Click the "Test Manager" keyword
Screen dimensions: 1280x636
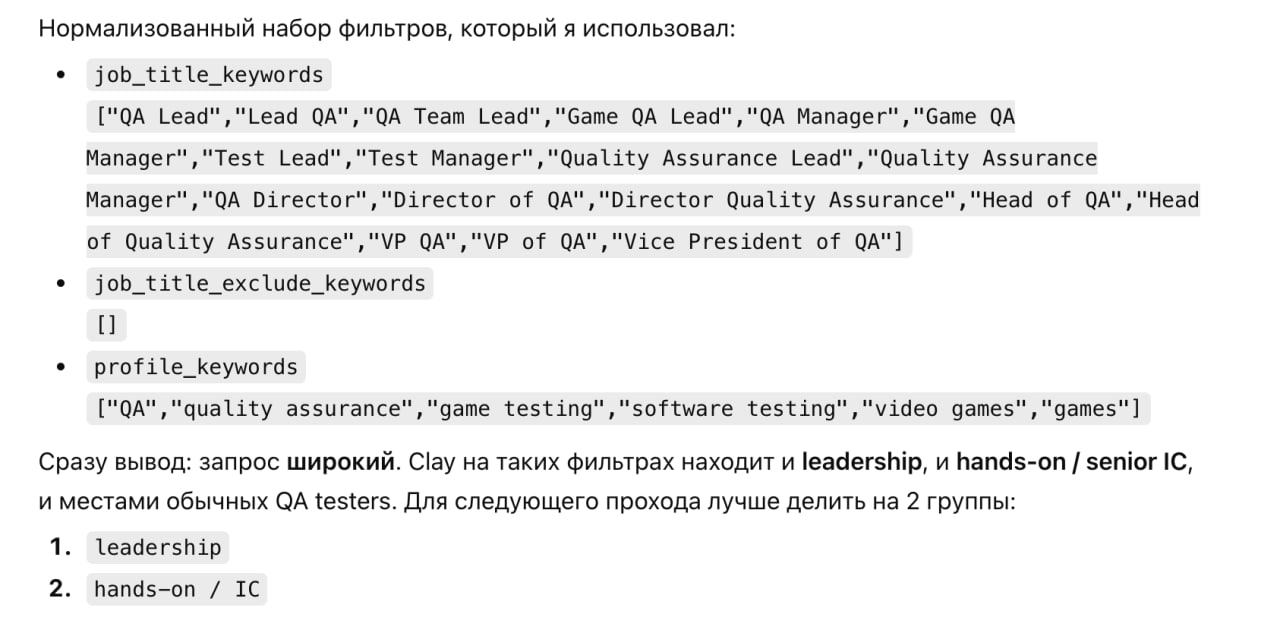445,159
